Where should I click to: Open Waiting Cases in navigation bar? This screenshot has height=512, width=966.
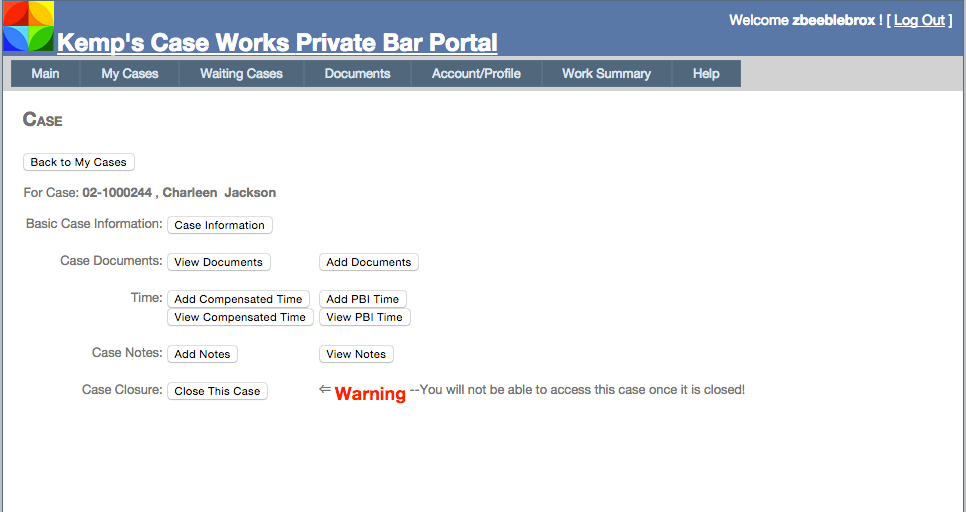pos(241,73)
